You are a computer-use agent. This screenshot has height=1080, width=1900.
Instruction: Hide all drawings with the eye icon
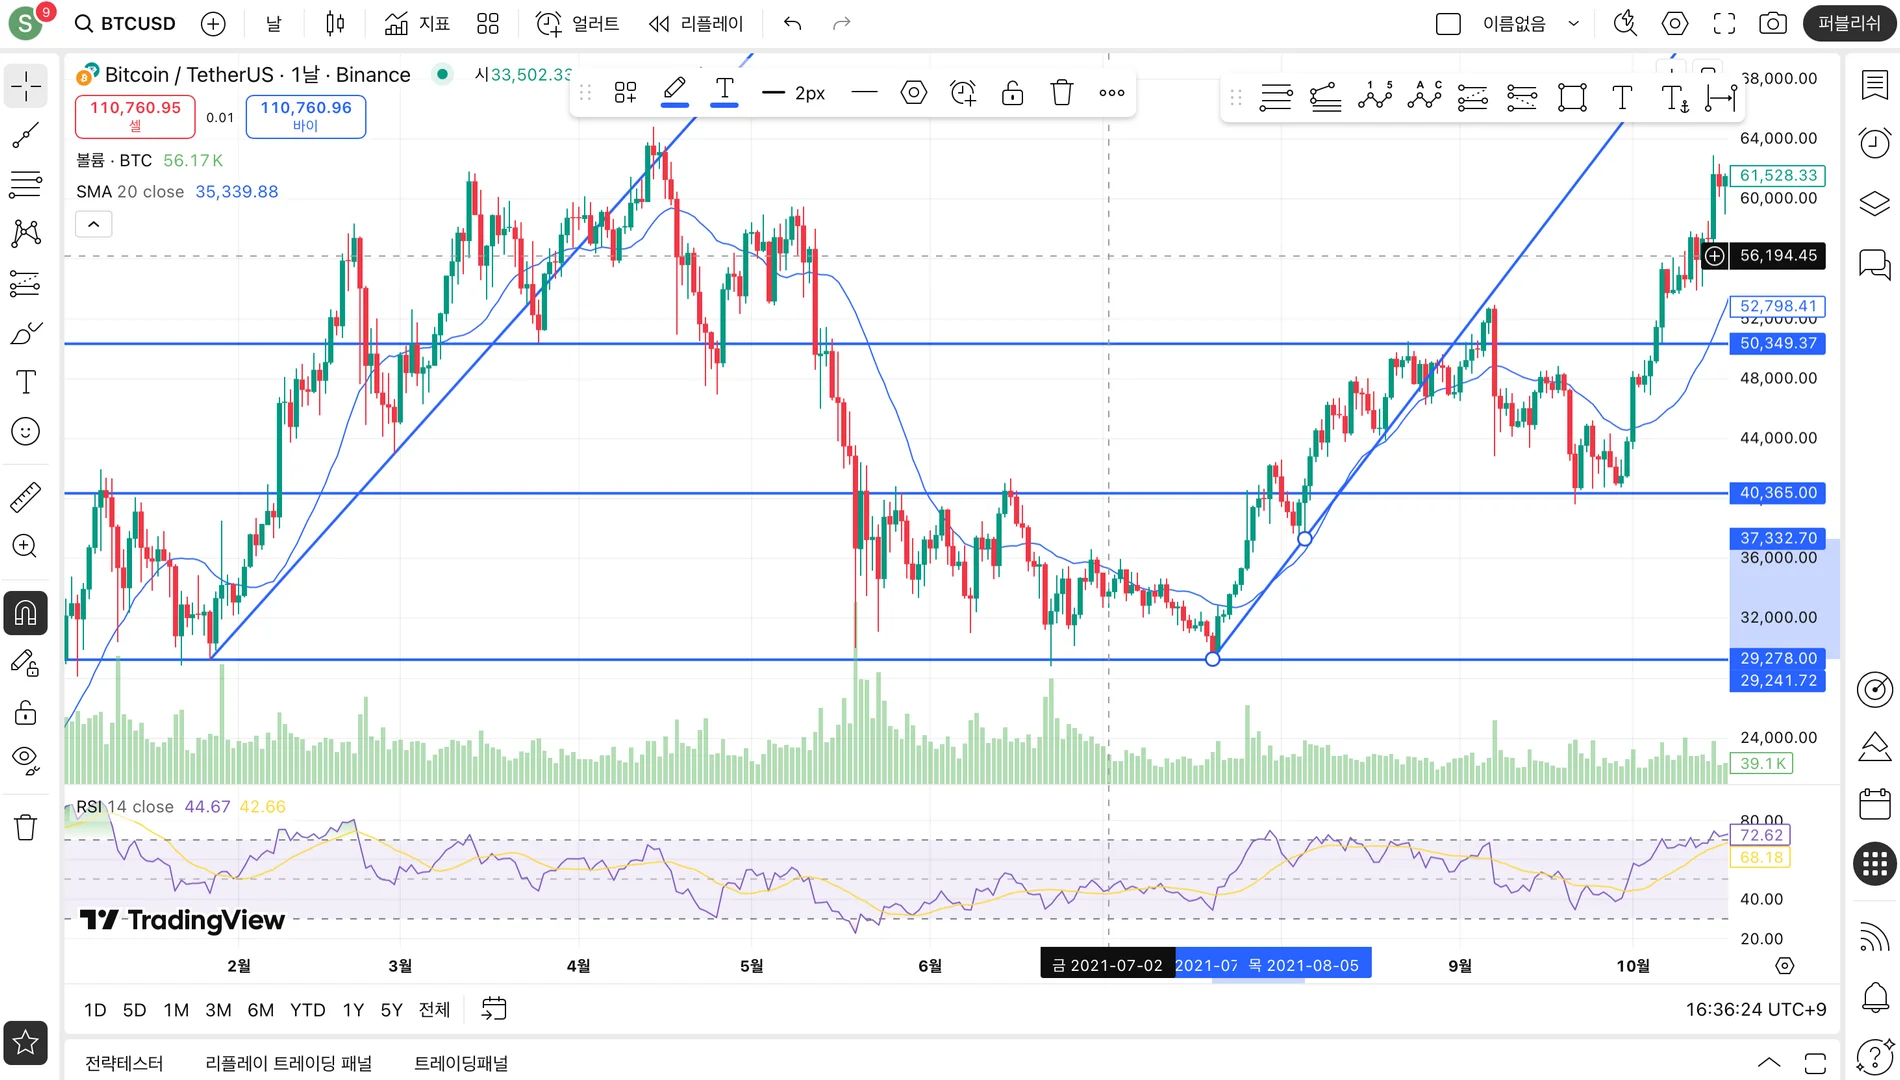point(26,760)
